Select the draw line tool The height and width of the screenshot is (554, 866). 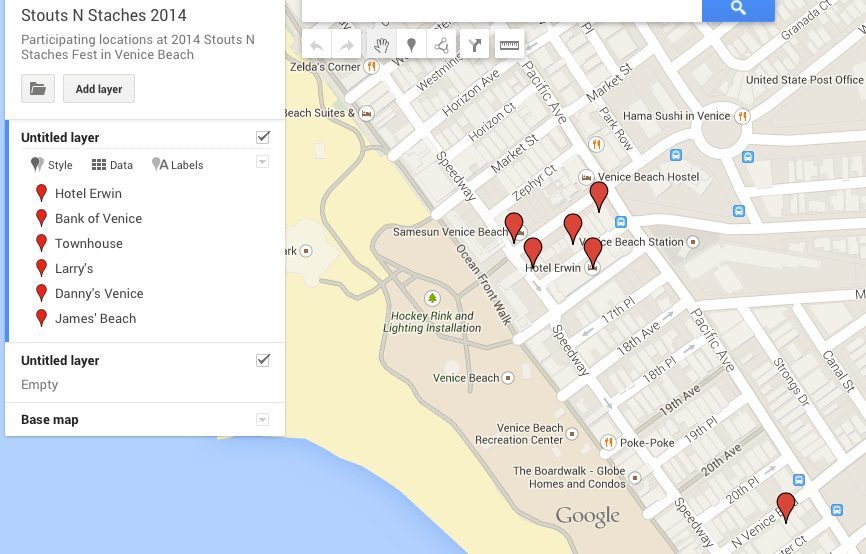point(440,45)
